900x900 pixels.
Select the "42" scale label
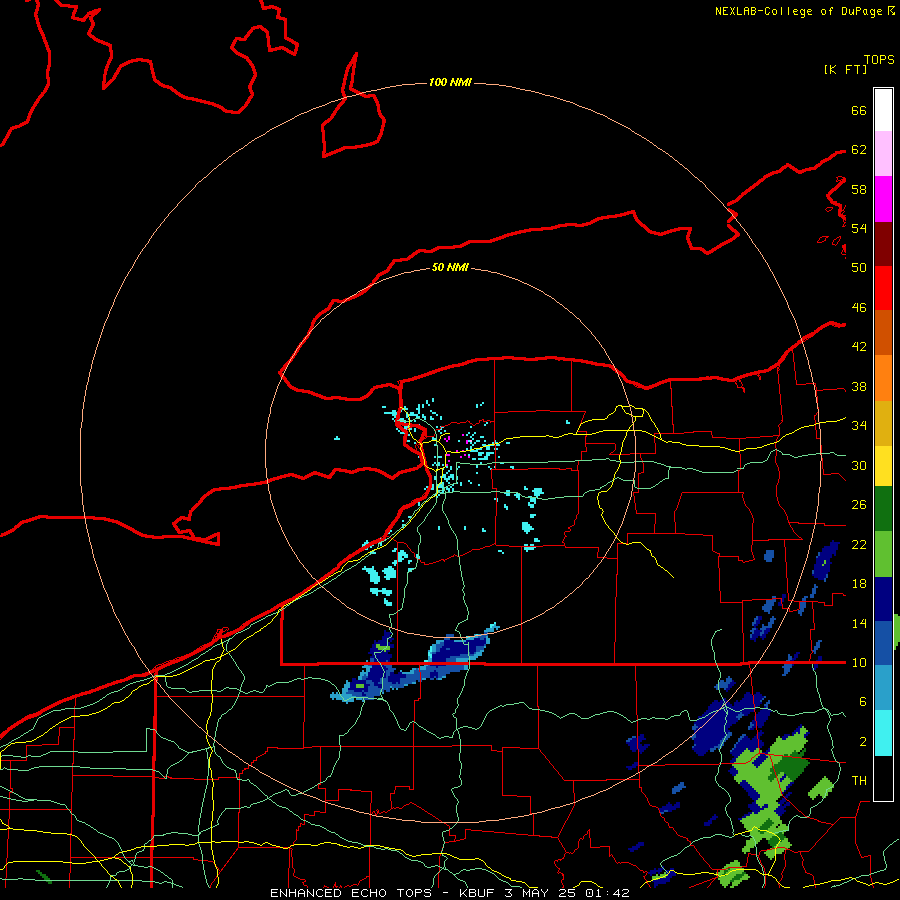point(859,347)
